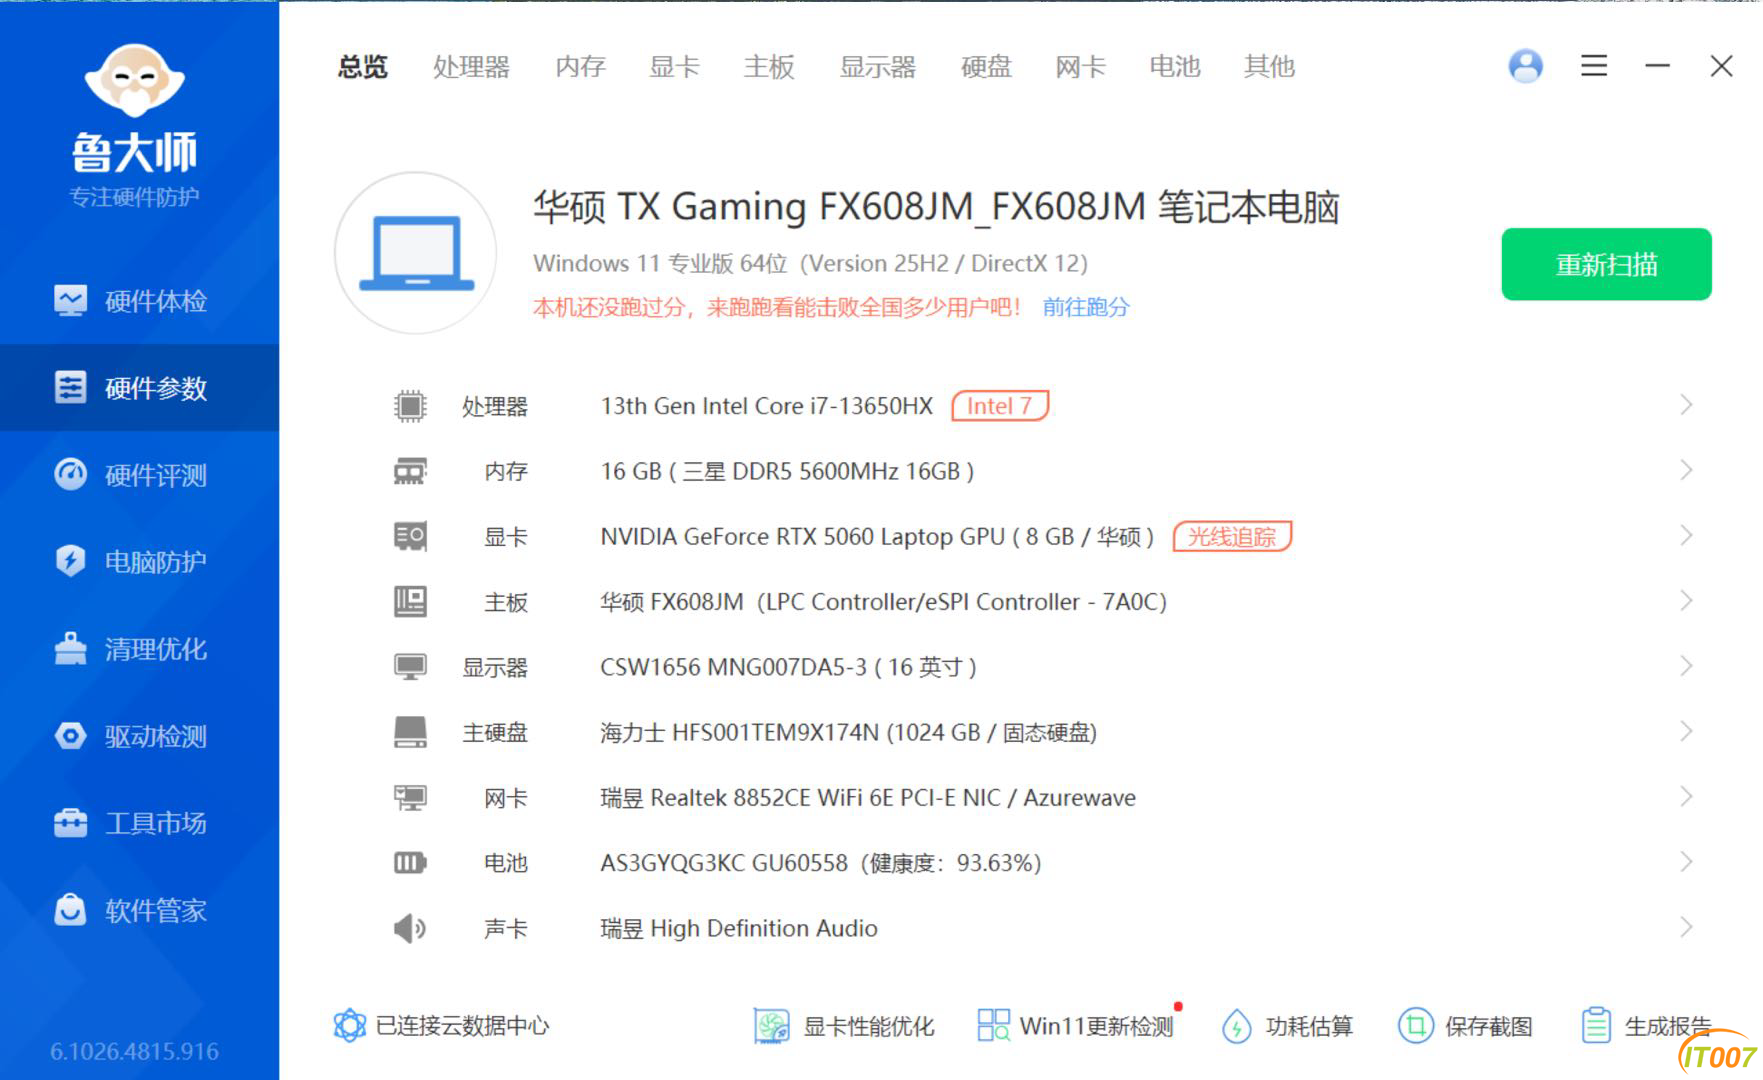The width and height of the screenshot is (1763, 1080).
Task: Click the battery health 93.63% text
Action: [950, 863]
